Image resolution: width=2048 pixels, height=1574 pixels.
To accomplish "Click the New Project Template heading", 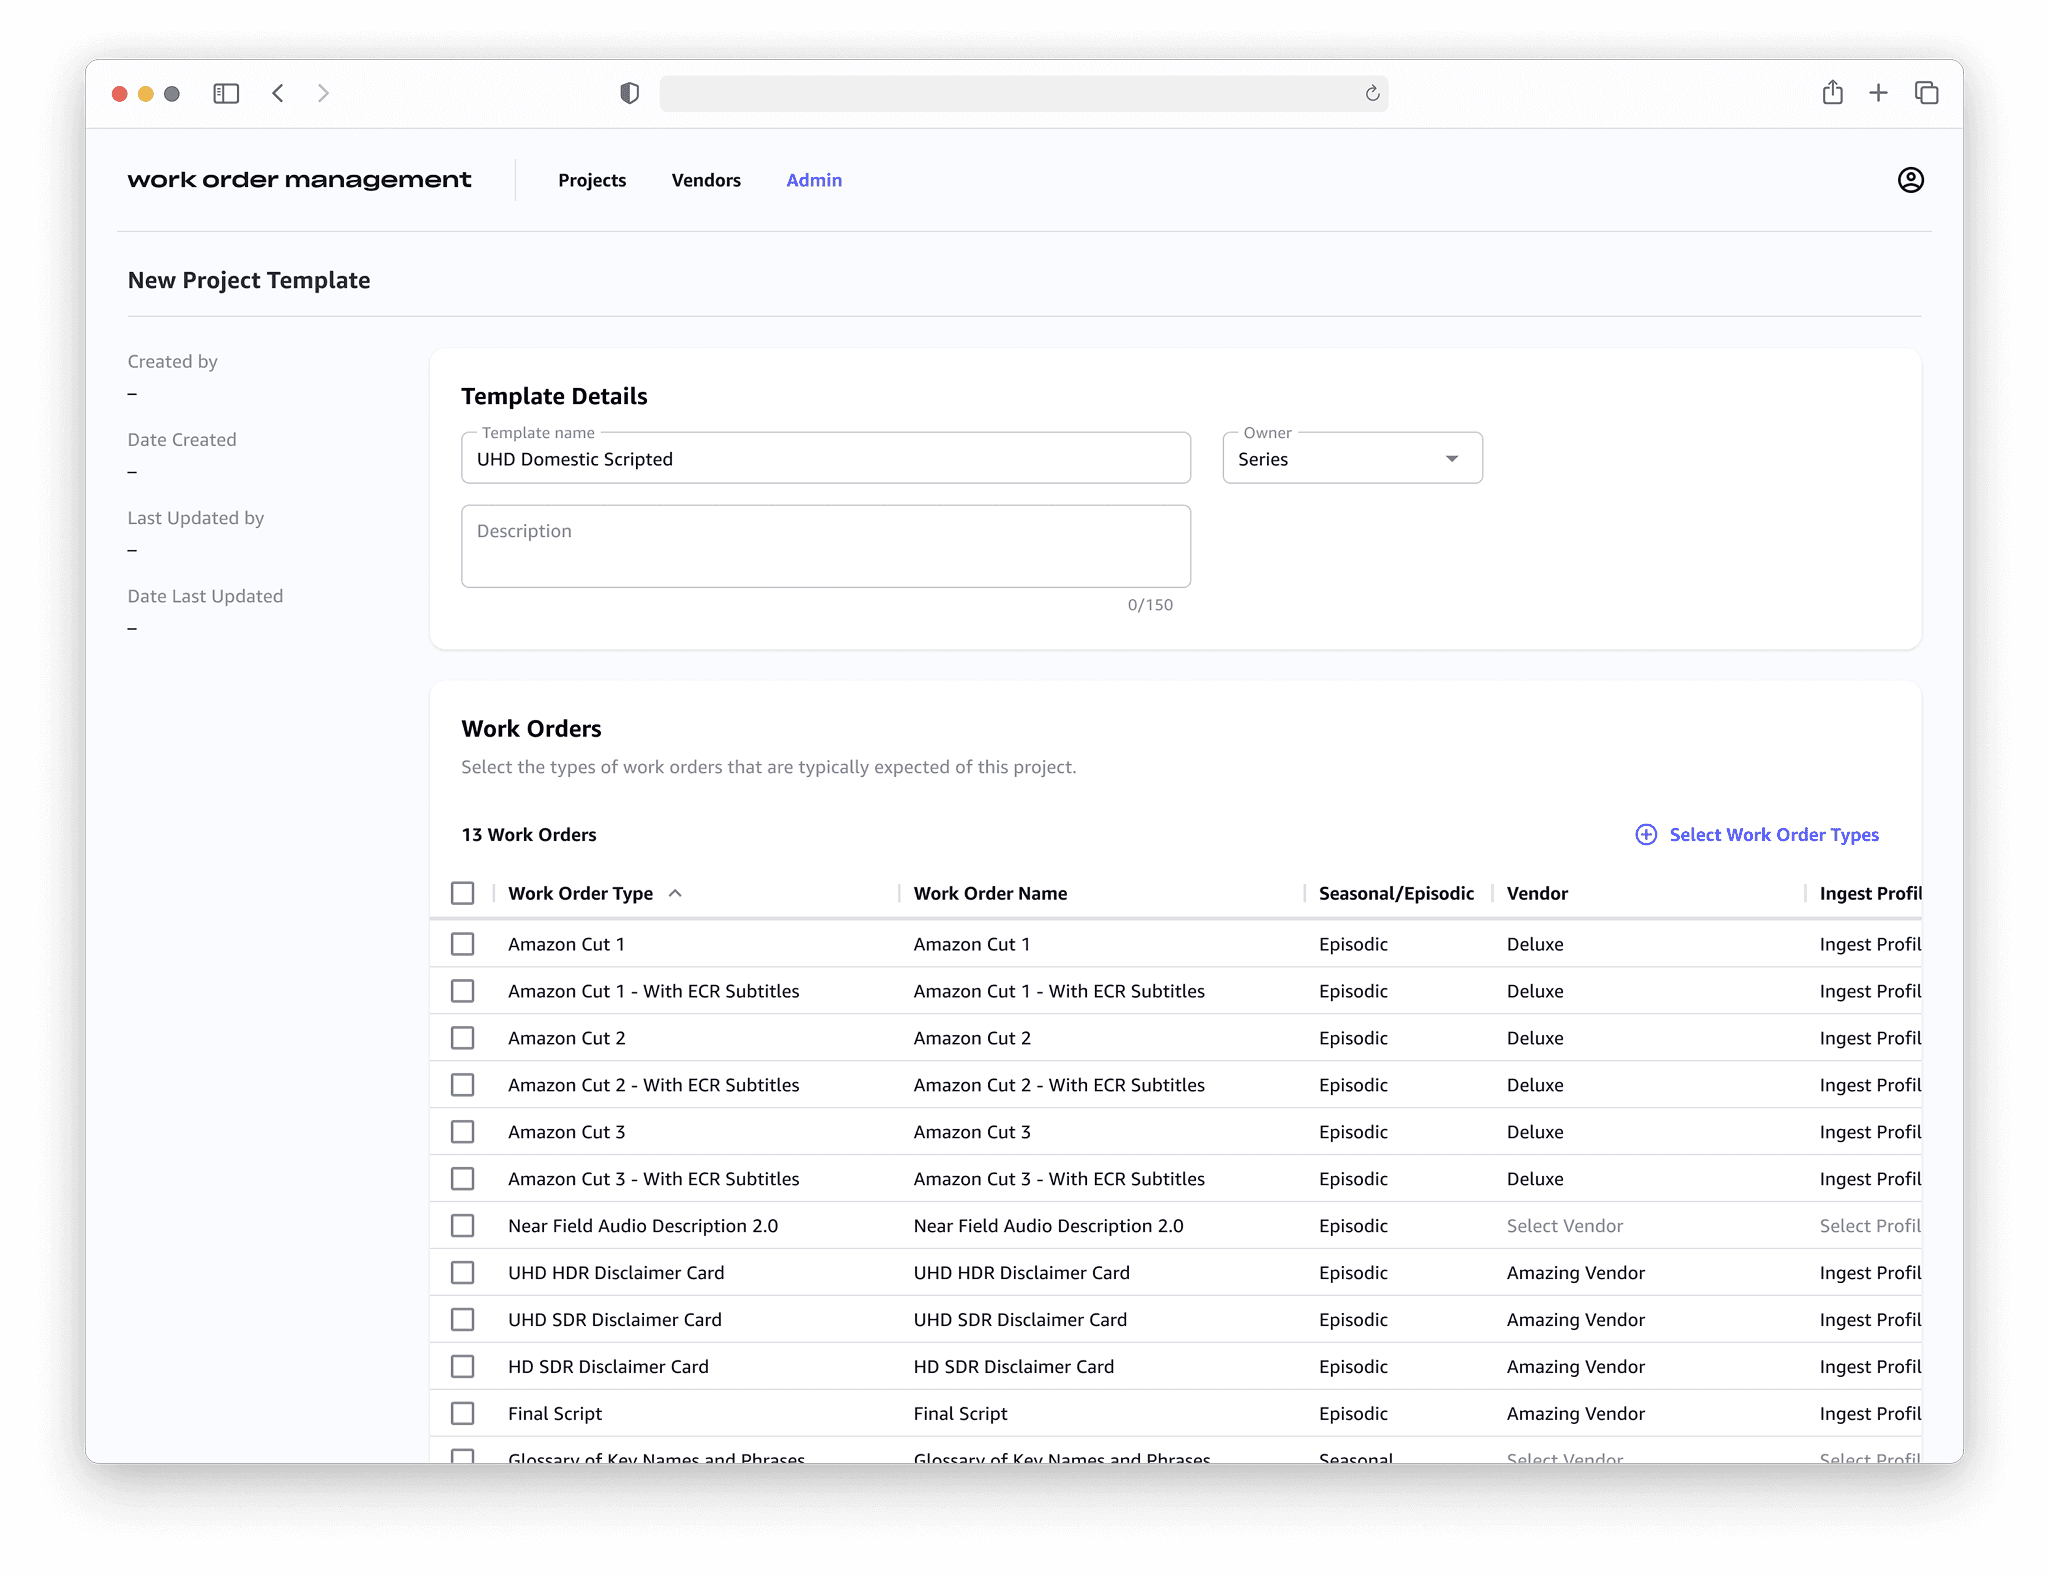I will [249, 280].
